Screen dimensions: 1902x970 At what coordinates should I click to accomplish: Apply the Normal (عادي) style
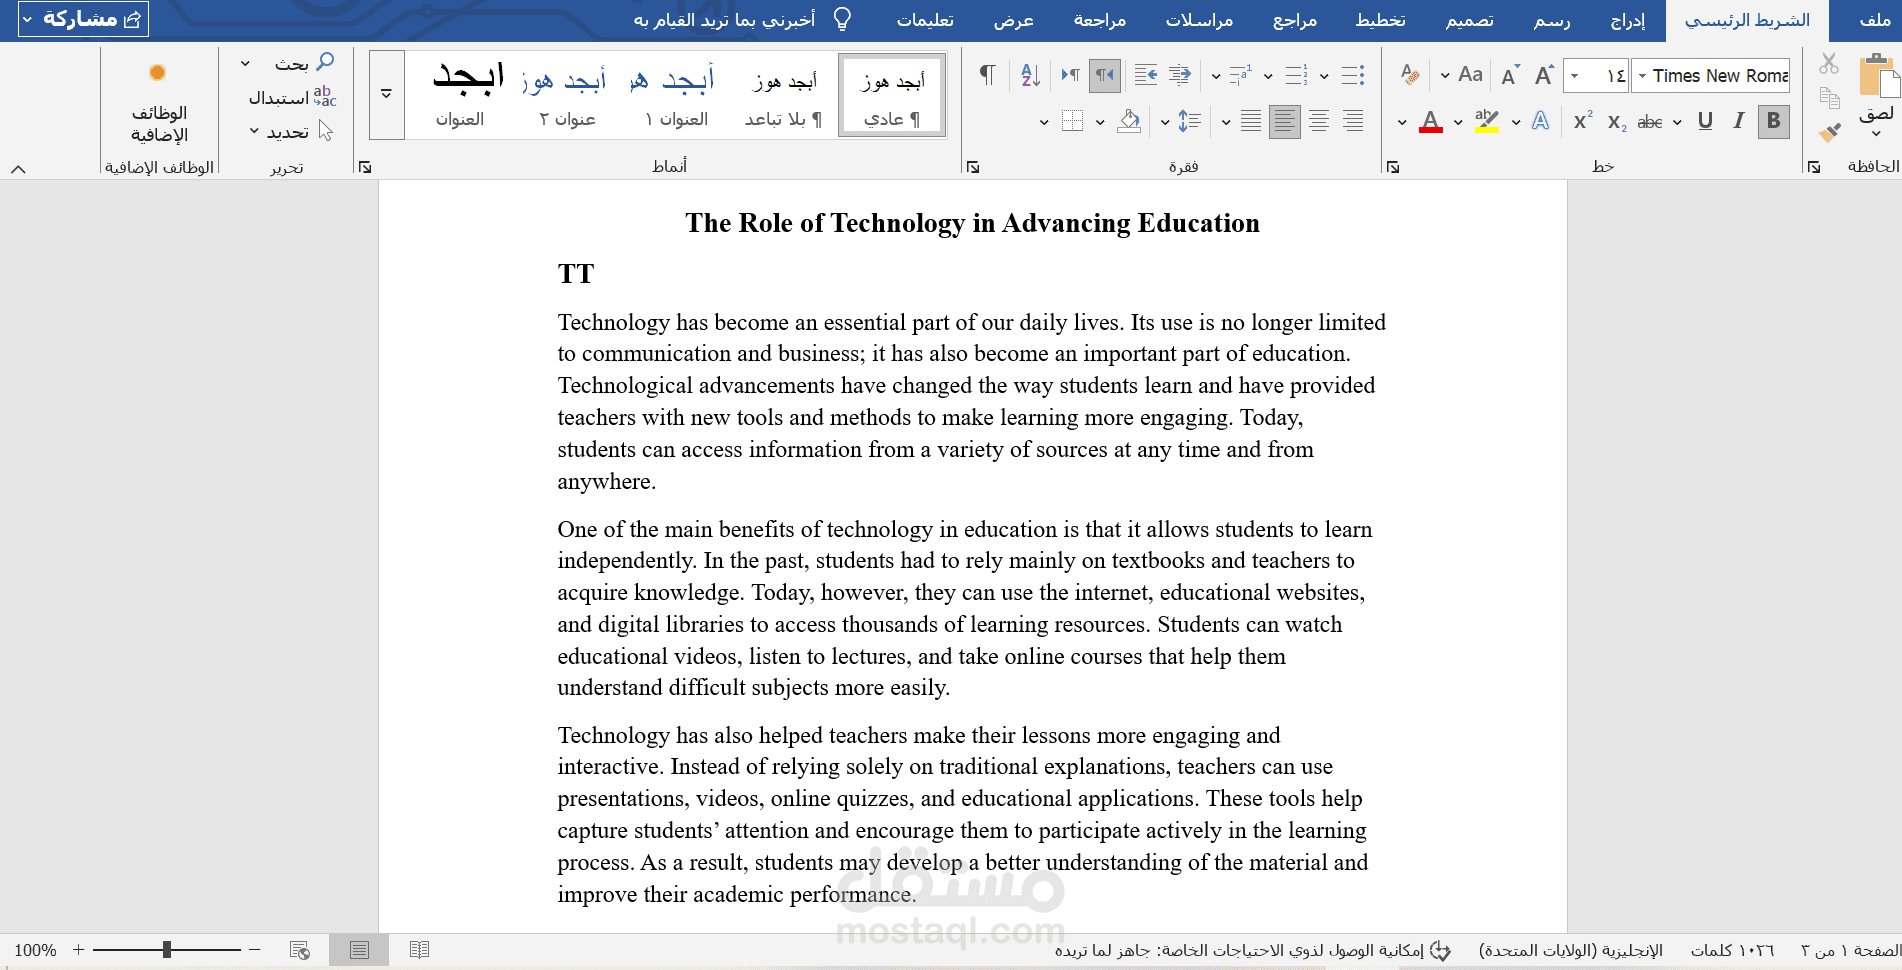pyautogui.click(x=892, y=96)
